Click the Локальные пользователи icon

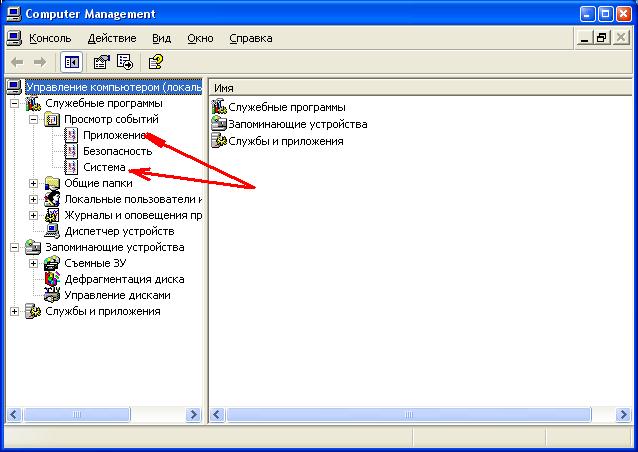[52, 199]
